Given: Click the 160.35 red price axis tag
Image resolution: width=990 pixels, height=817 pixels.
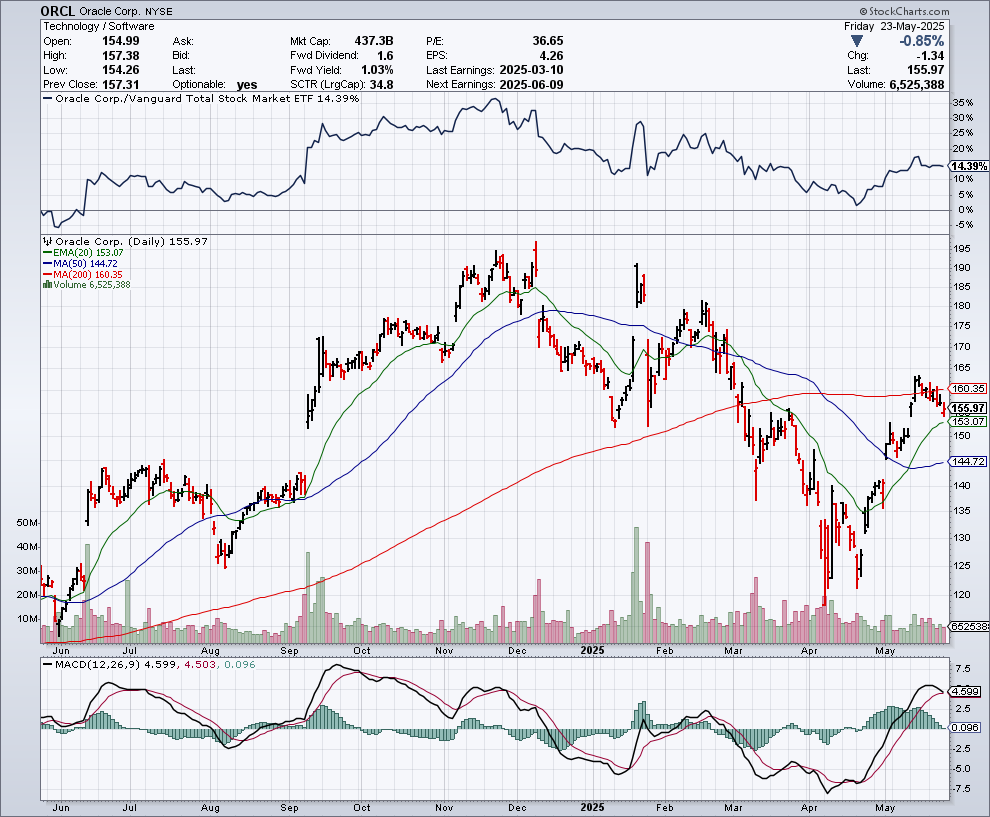Looking at the screenshot, I should (968, 389).
